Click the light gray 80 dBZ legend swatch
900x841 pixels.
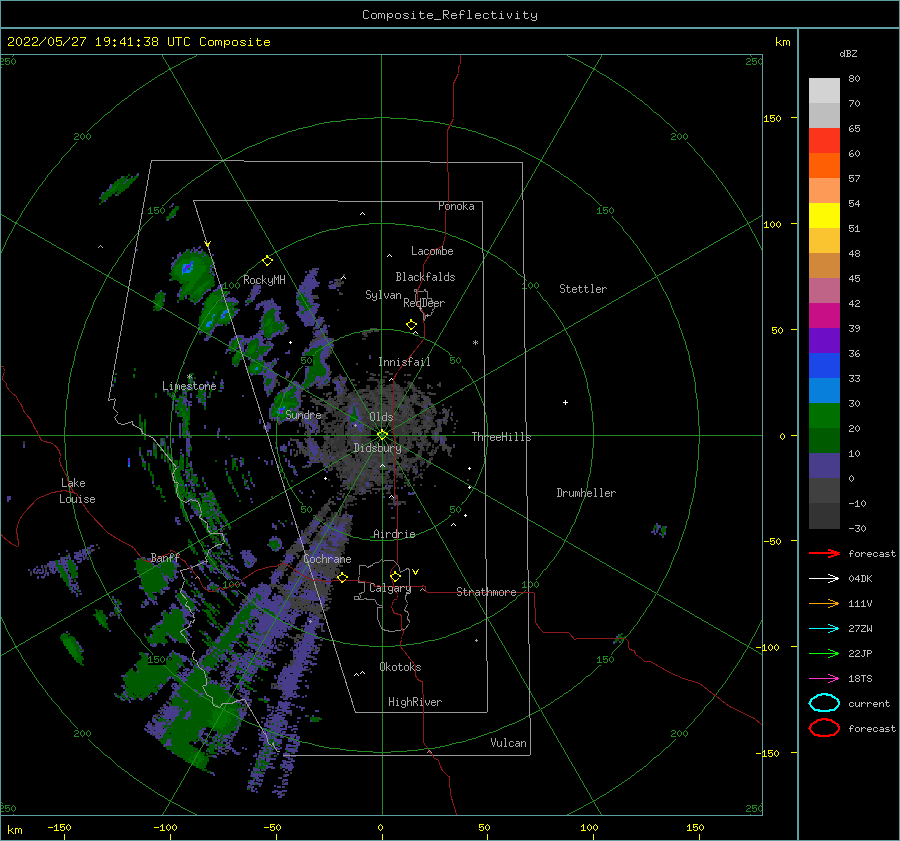click(x=824, y=91)
